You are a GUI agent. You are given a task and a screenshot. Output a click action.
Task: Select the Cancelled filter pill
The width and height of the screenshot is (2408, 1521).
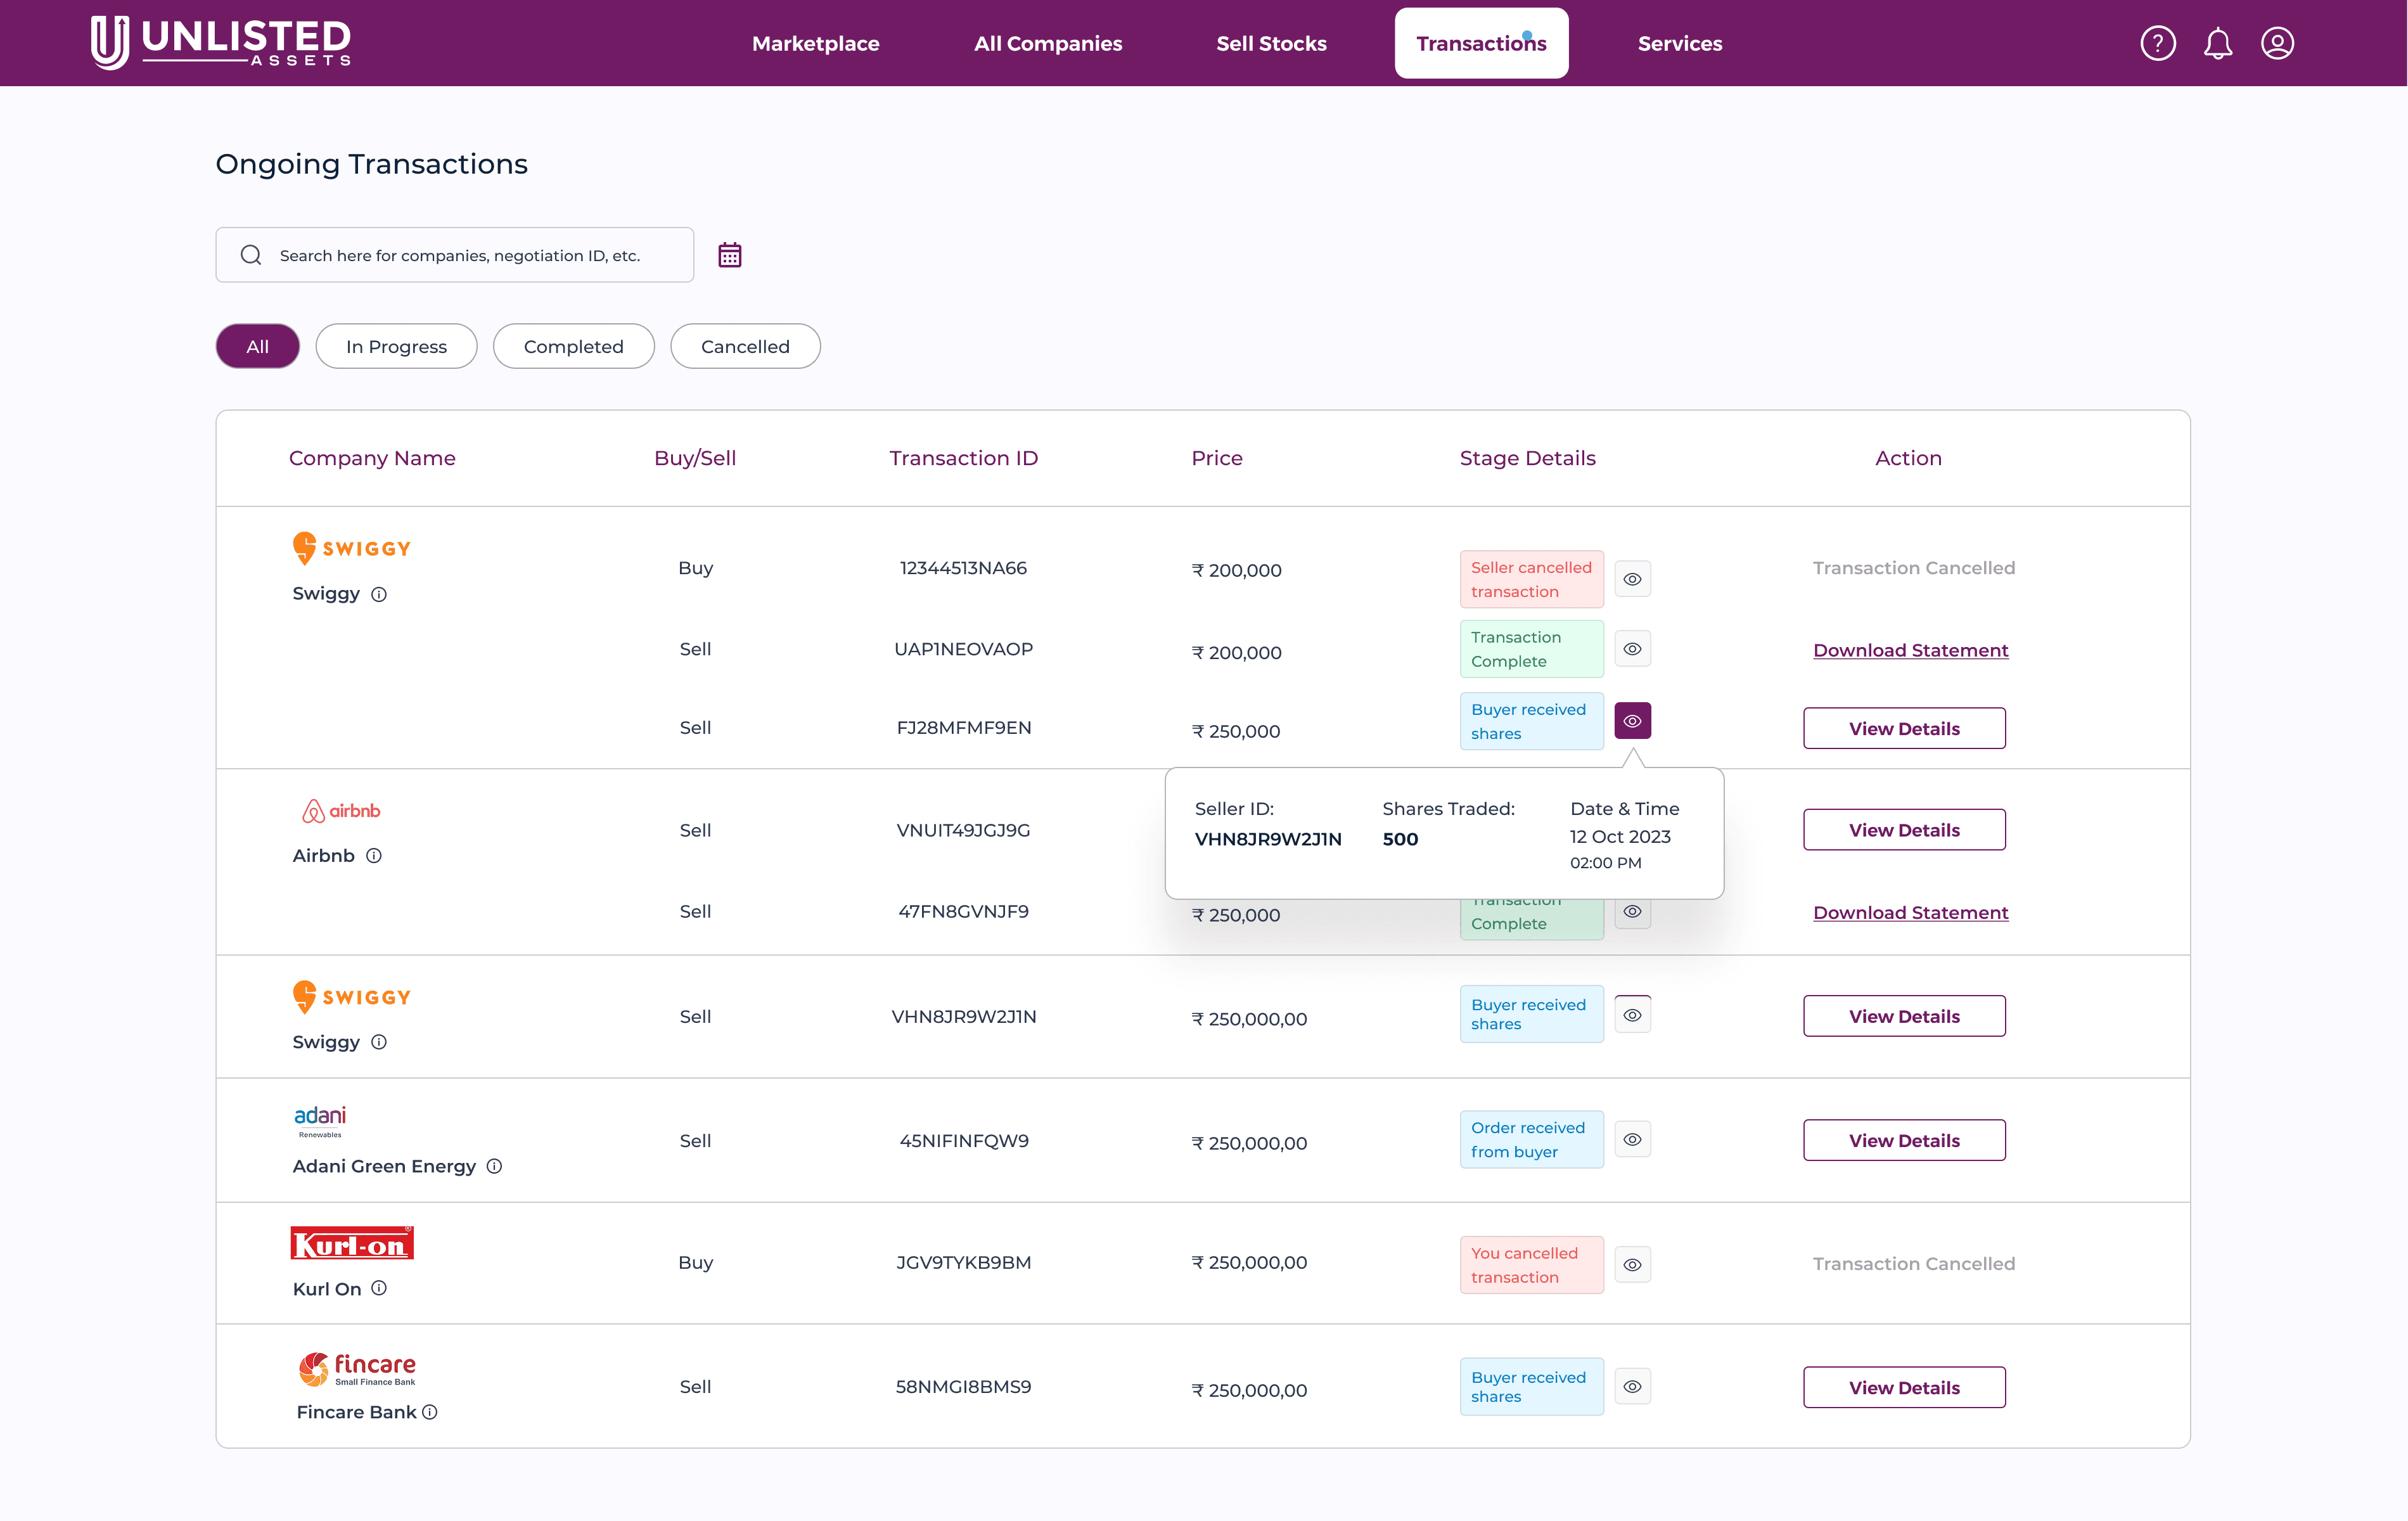(x=745, y=346)
